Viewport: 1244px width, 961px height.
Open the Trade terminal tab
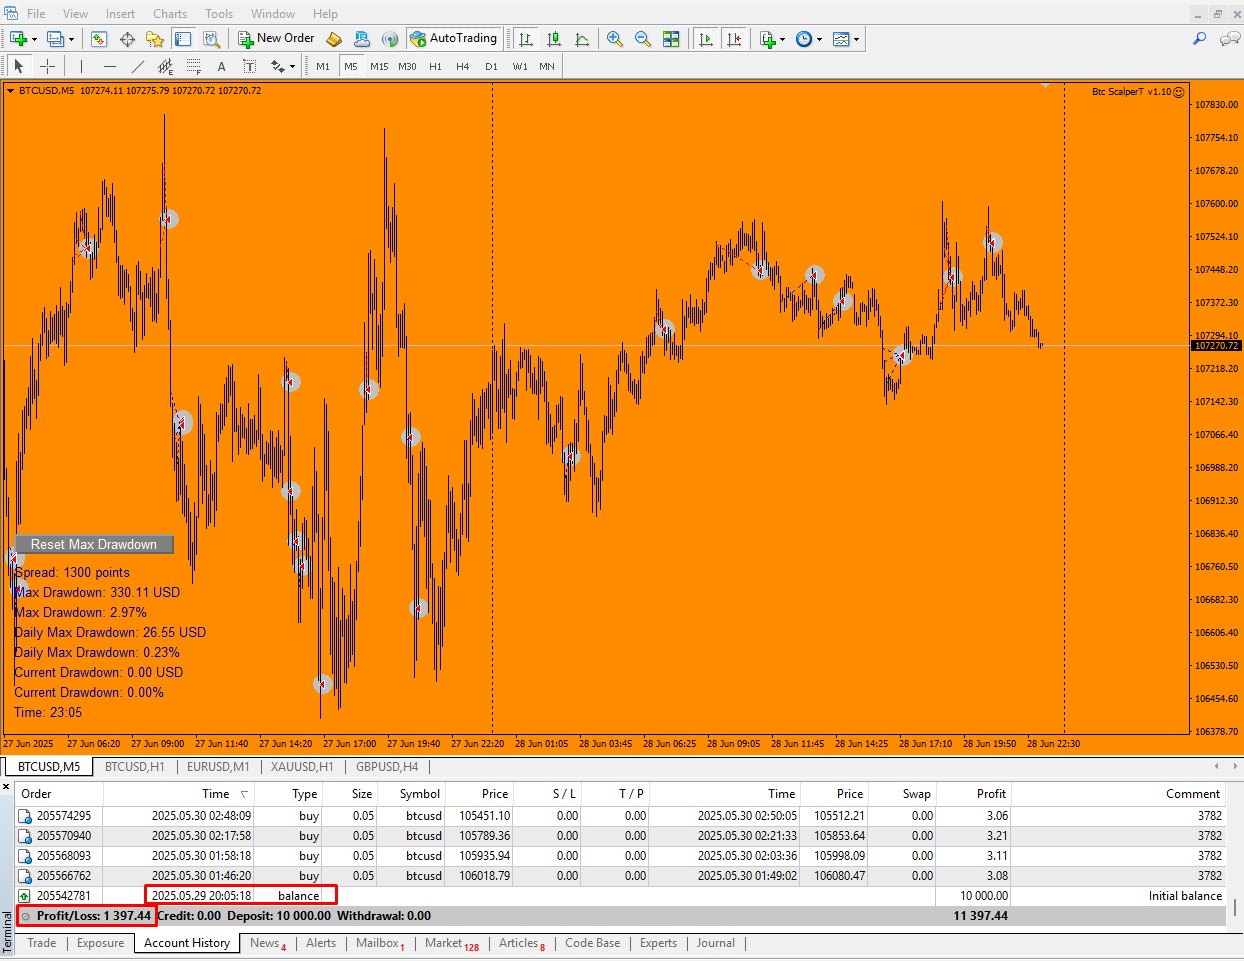[42, 943]
